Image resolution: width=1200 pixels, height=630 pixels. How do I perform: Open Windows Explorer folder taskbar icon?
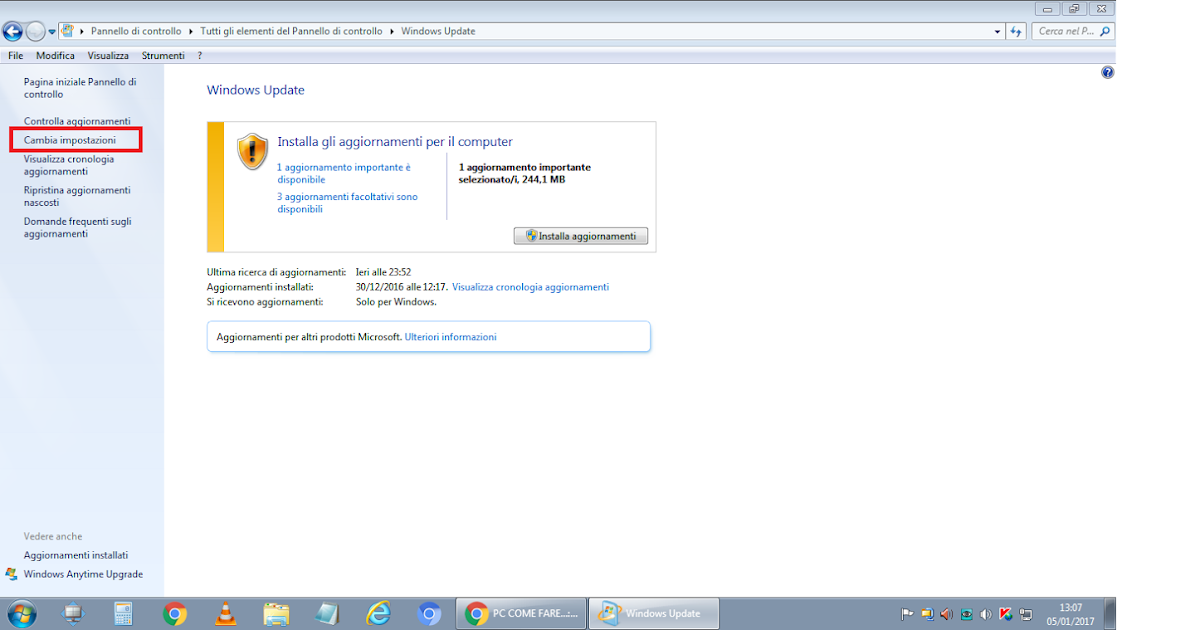point(277,613)
